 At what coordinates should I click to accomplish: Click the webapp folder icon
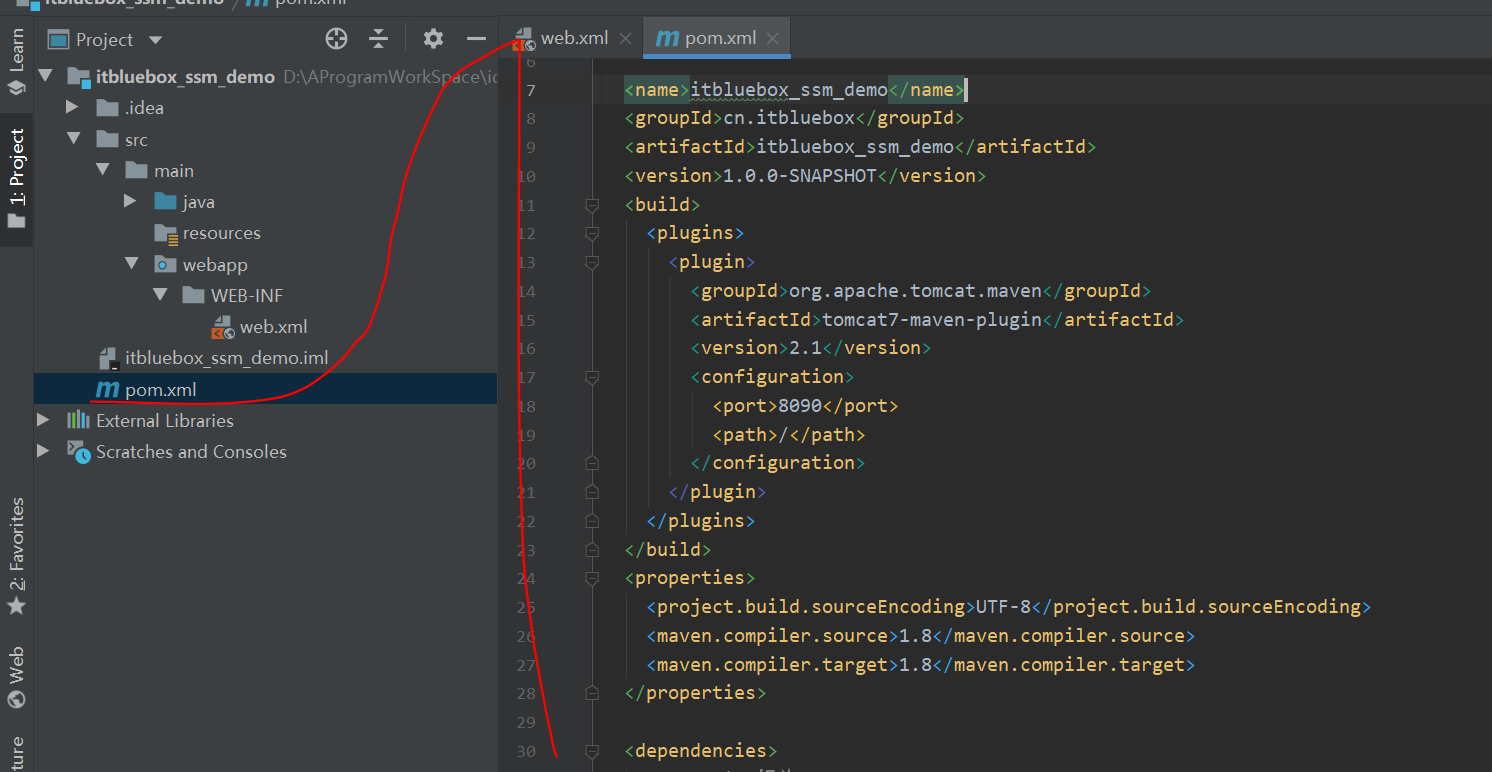coord(166,265)
